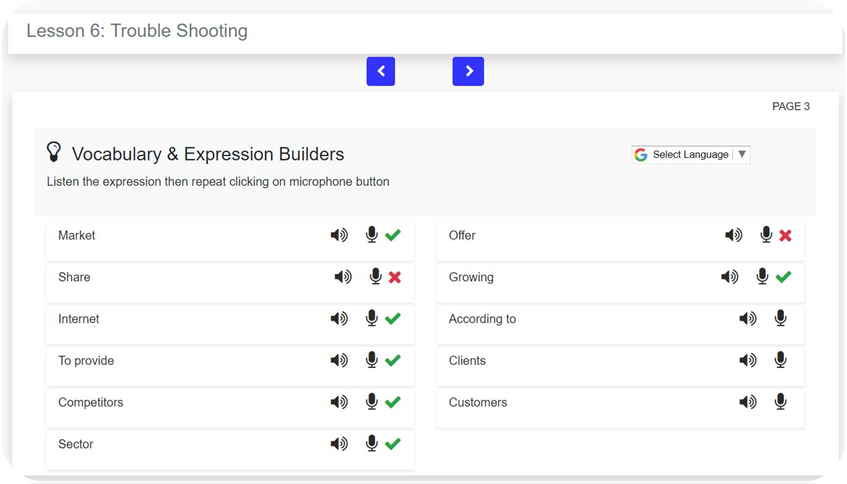The width and height of the screenshot is (847, 484).
Task: Click the lightbulb icon beside Vocabulary heading
Action: coord(54,152)
